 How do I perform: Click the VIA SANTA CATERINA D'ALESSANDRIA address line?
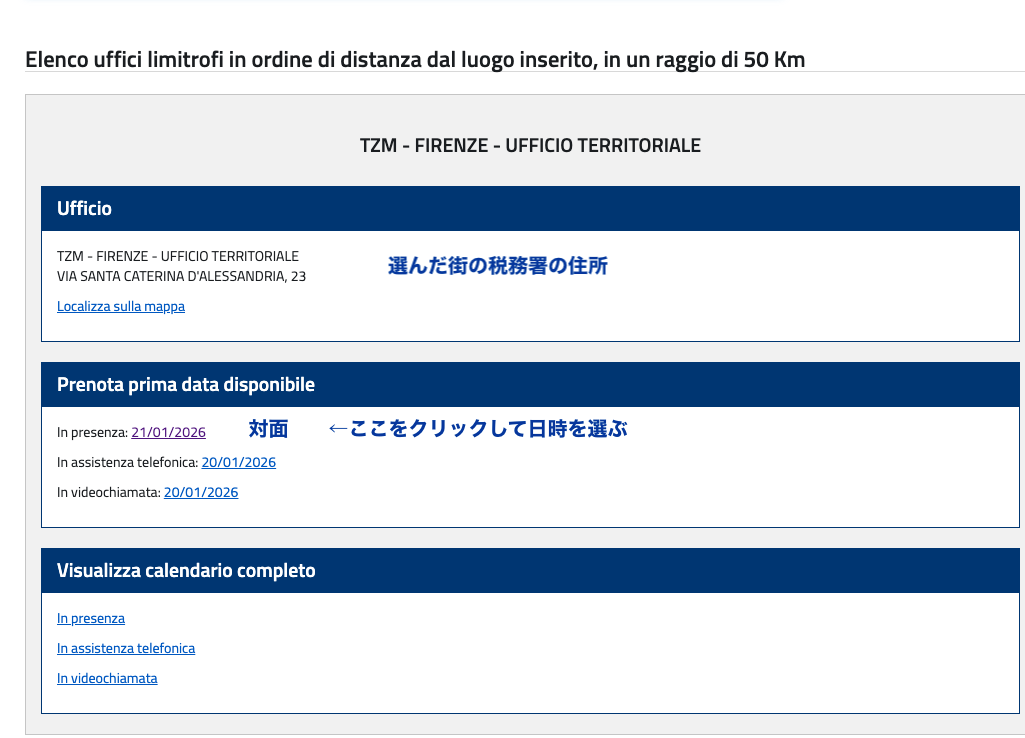(x=181, y=277)
